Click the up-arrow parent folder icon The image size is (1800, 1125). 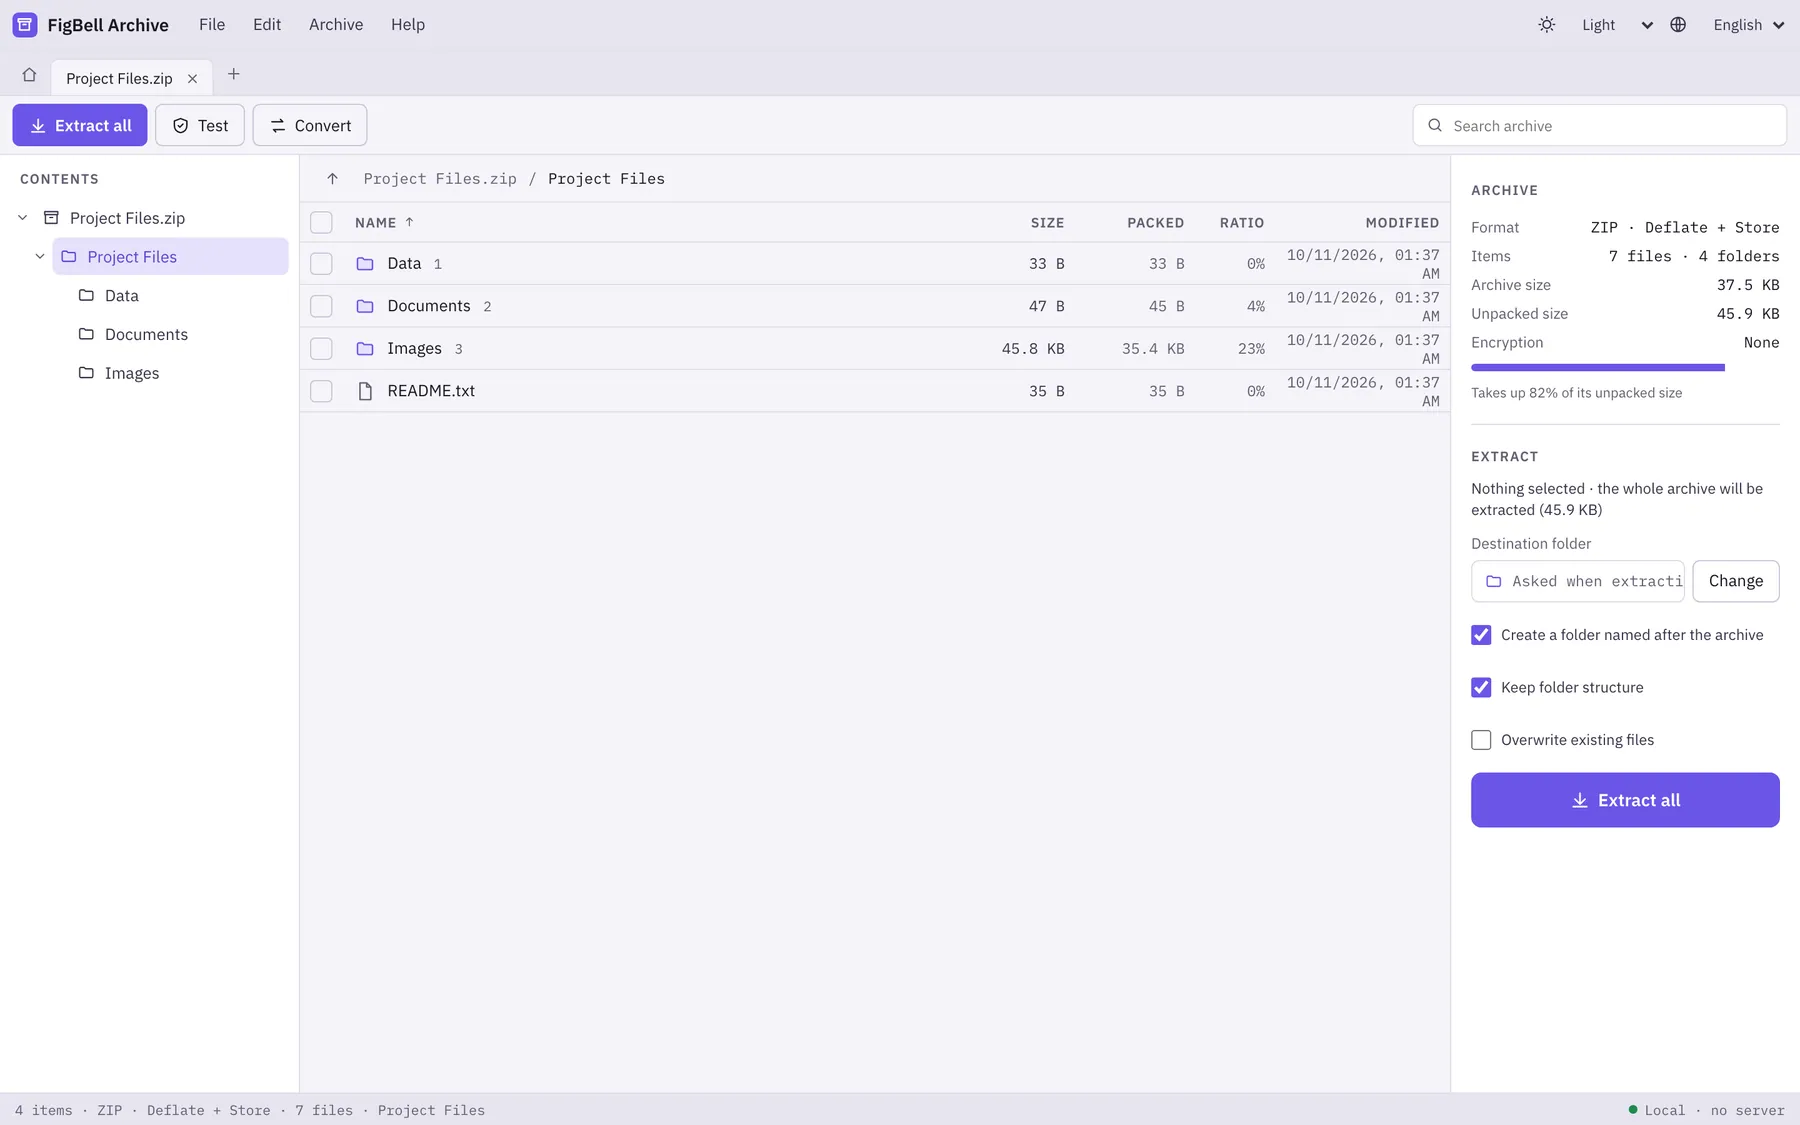[333, 179]
